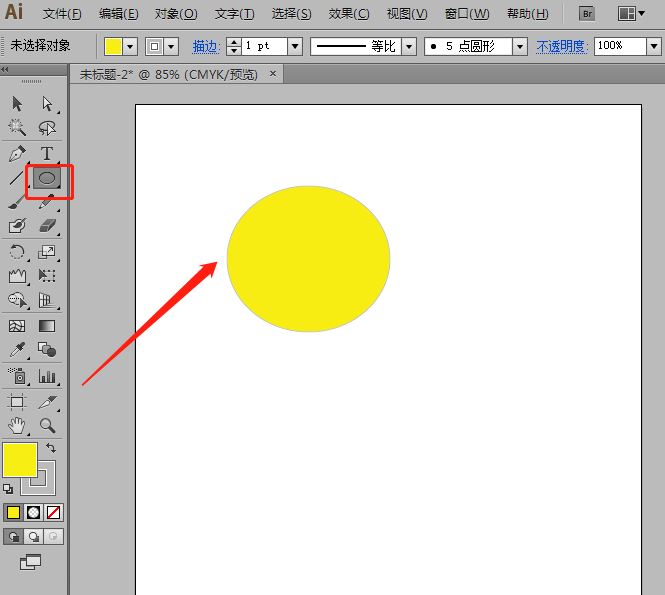Choose the Ellipse tool in the toolbox

47,179
